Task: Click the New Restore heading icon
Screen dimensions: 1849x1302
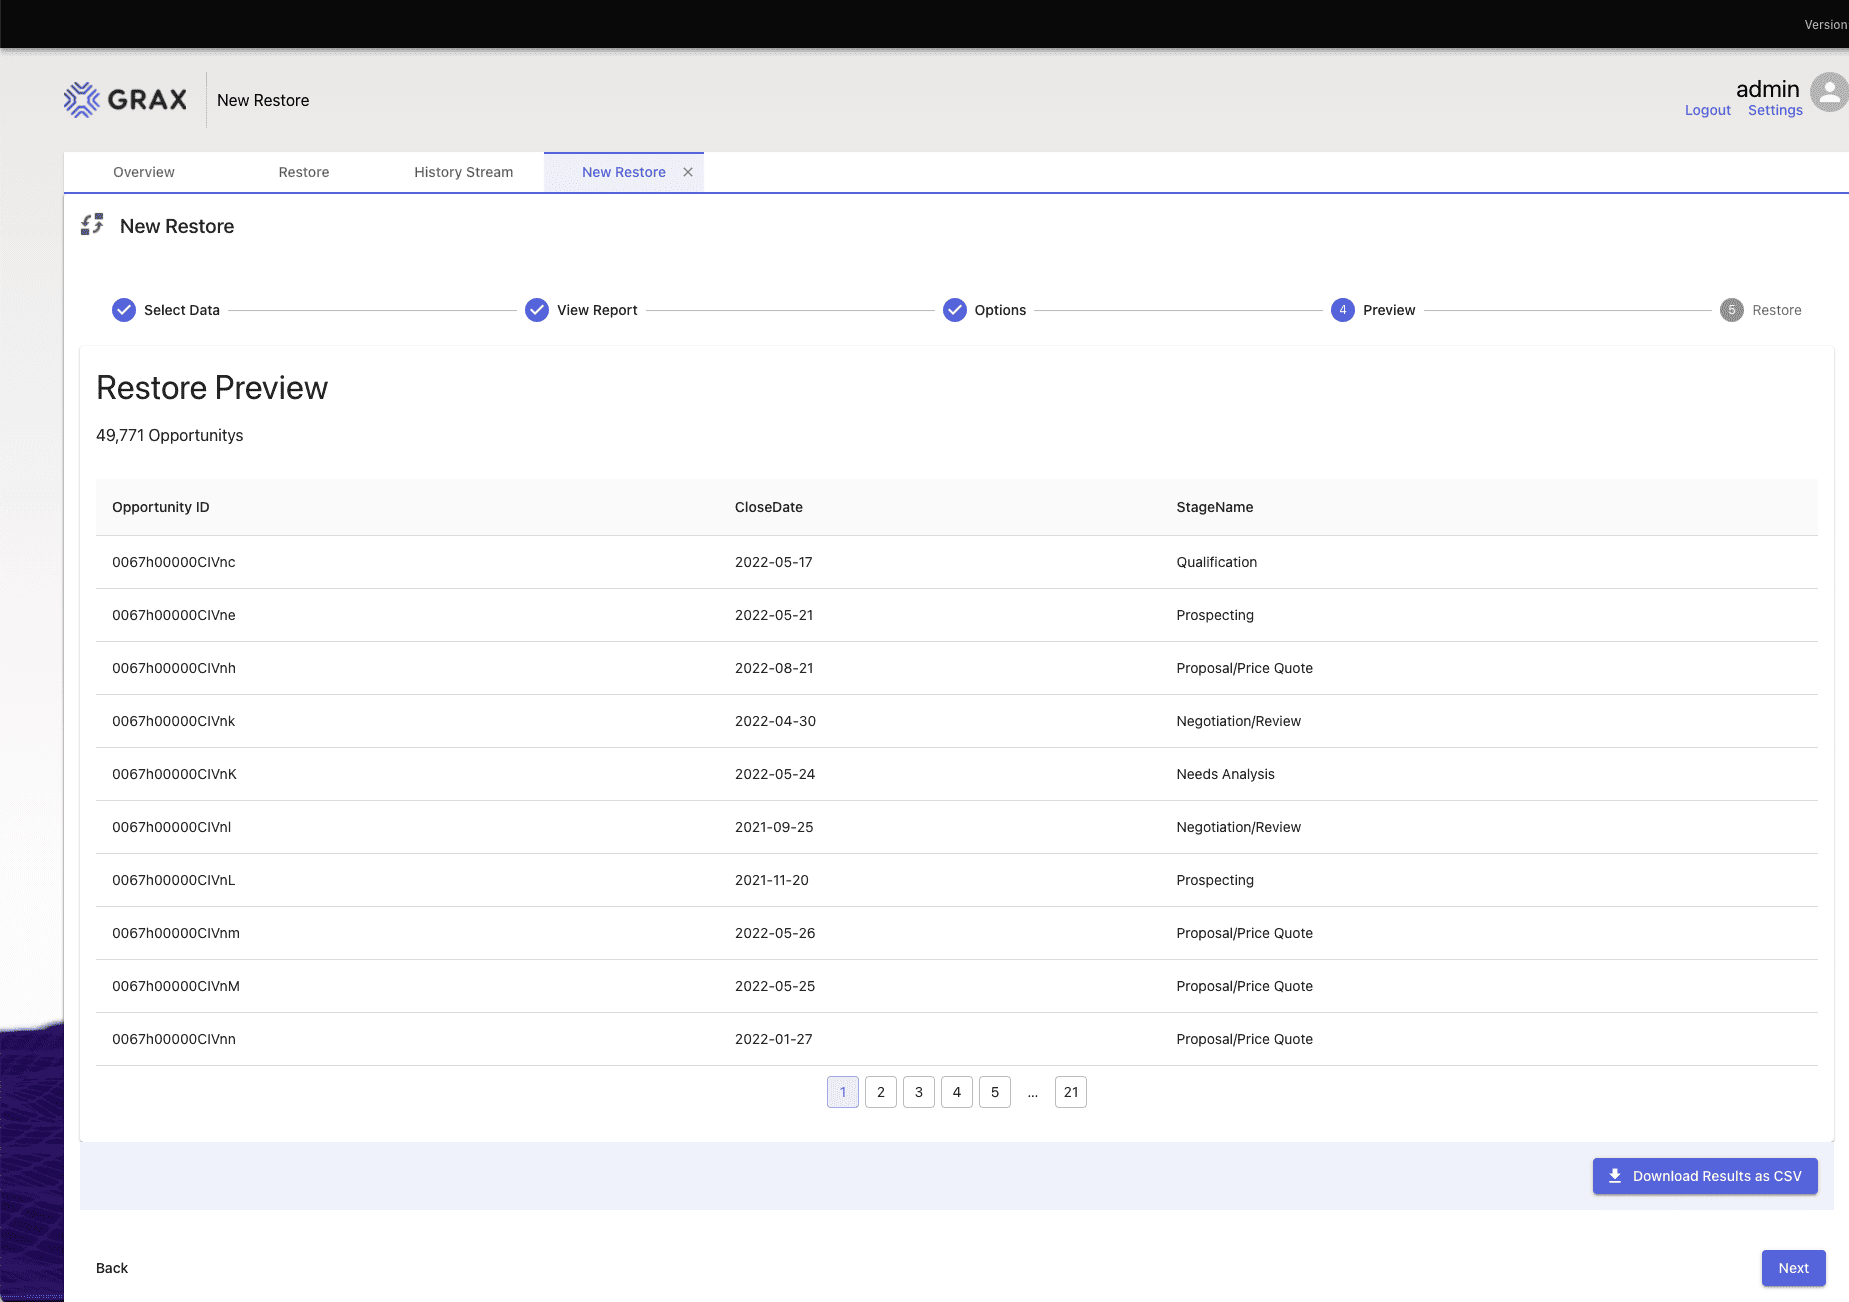Action: coord(92,225)
